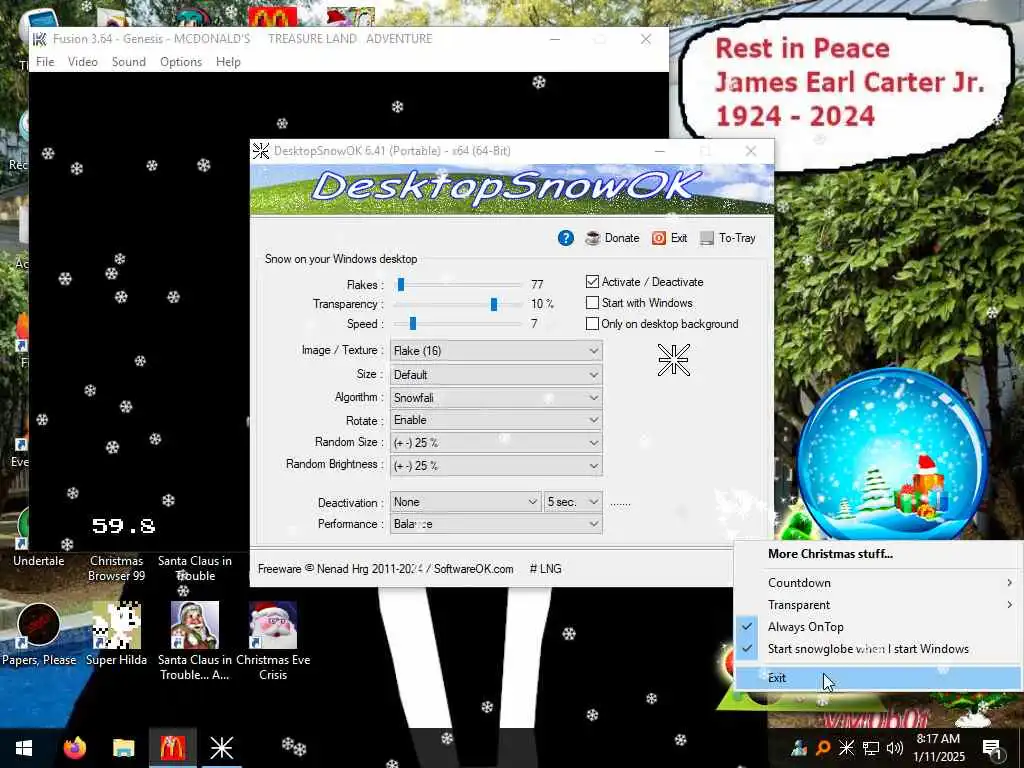1024x768 pixels.
Task: Open the notification center icon
Action: pyautogui.click(x=992, y=748)
